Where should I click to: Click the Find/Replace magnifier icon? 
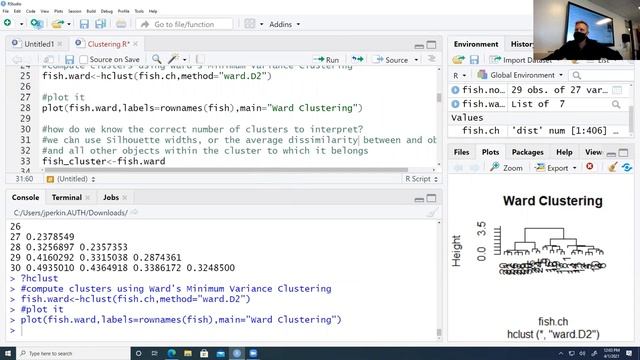point(156,60)
